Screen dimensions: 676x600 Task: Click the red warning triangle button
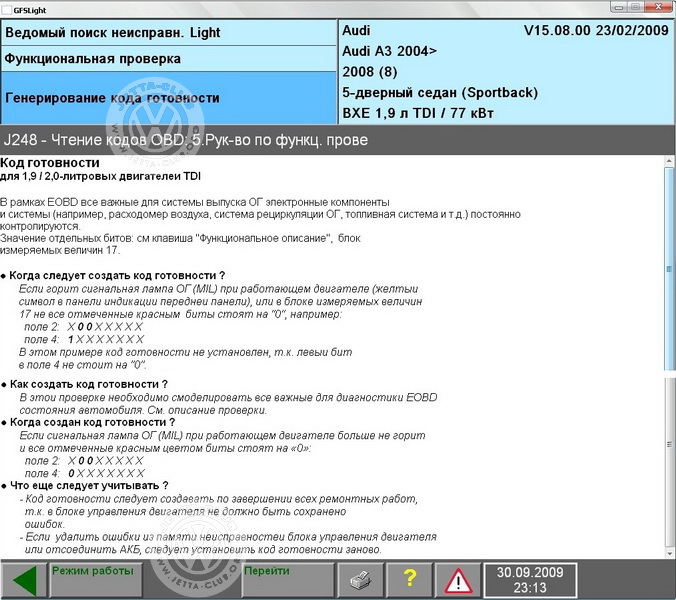(x=458, y=580)
